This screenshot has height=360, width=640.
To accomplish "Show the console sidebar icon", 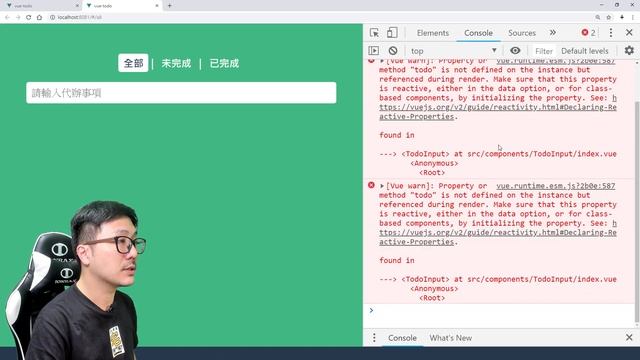I will (373, 51).
